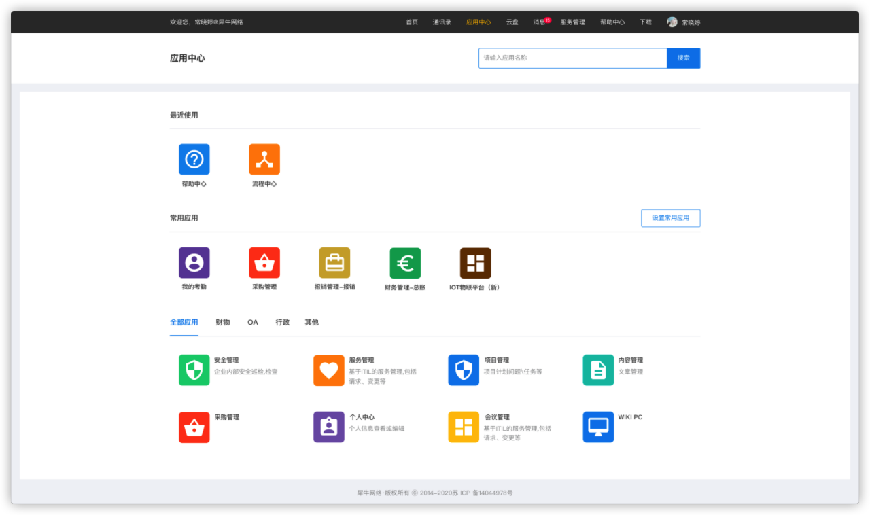The image size is (870, 515).
Task: Switch to the OA category tab
Action: [252, 322]
